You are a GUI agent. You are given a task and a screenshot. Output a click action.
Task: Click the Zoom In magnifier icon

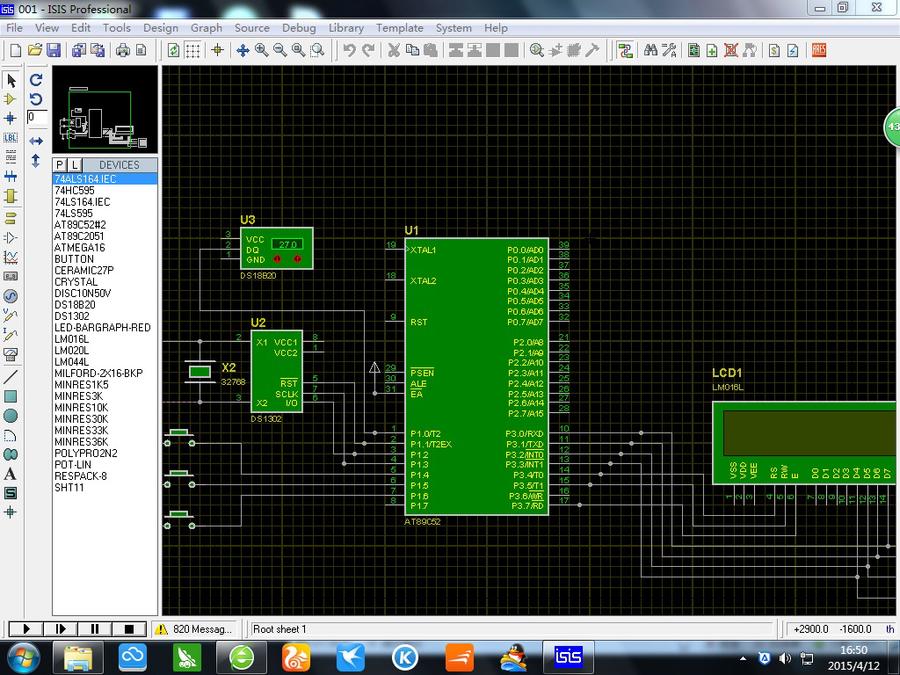261,50
